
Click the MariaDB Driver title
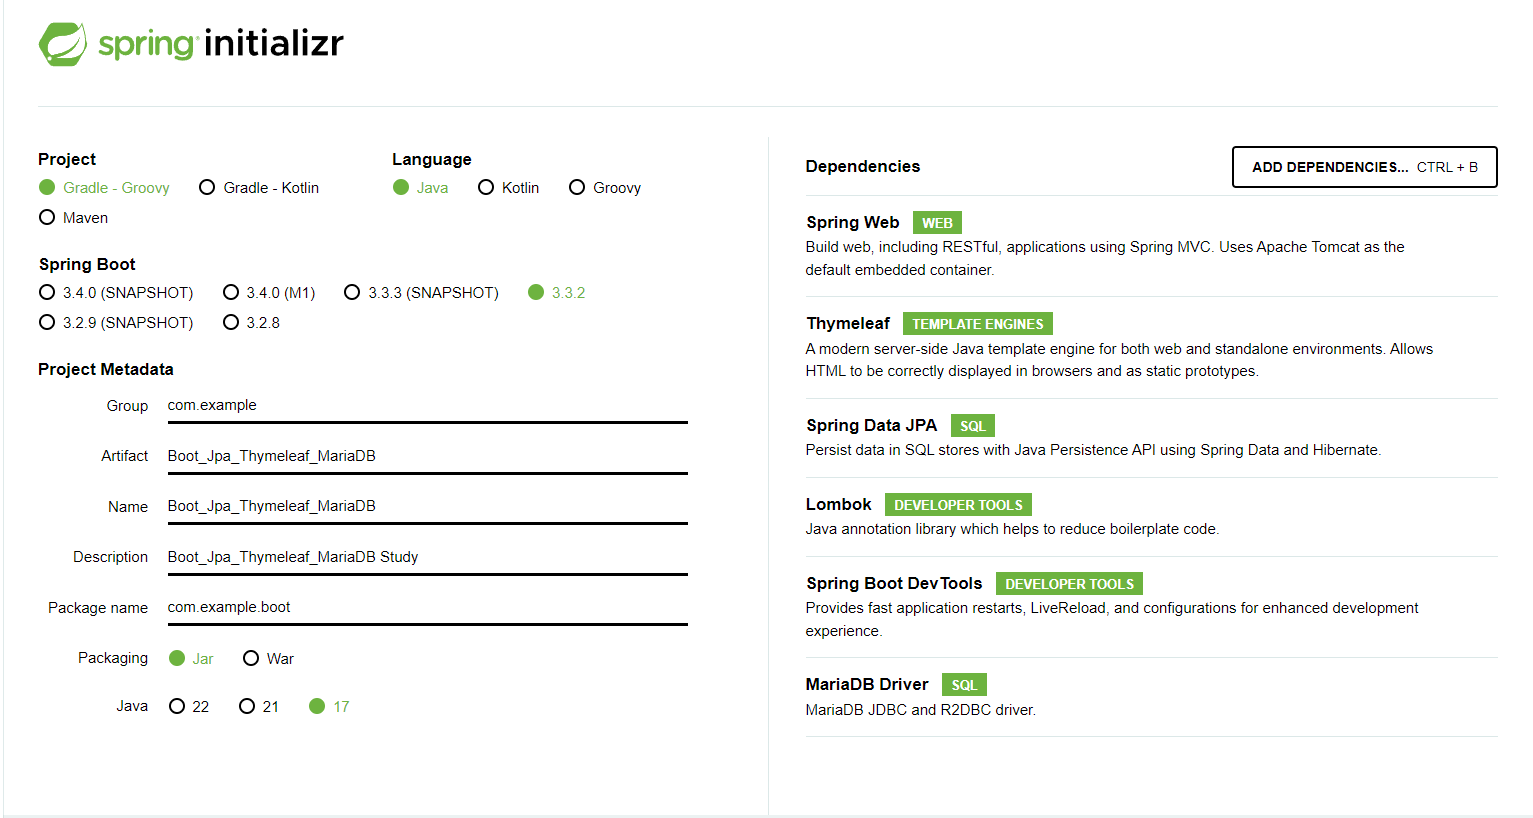coord(867,684)
